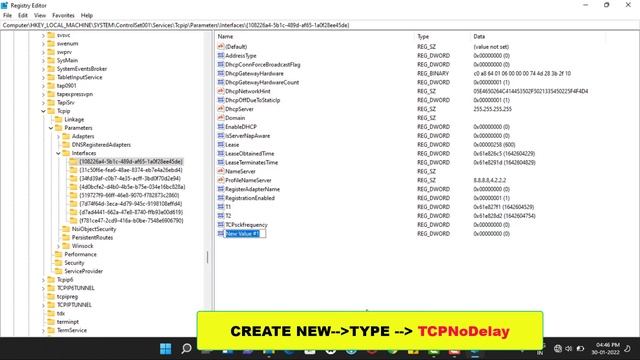Open the File menu
Viewport: 640px width, 360px height.
[x=7, y=15]
